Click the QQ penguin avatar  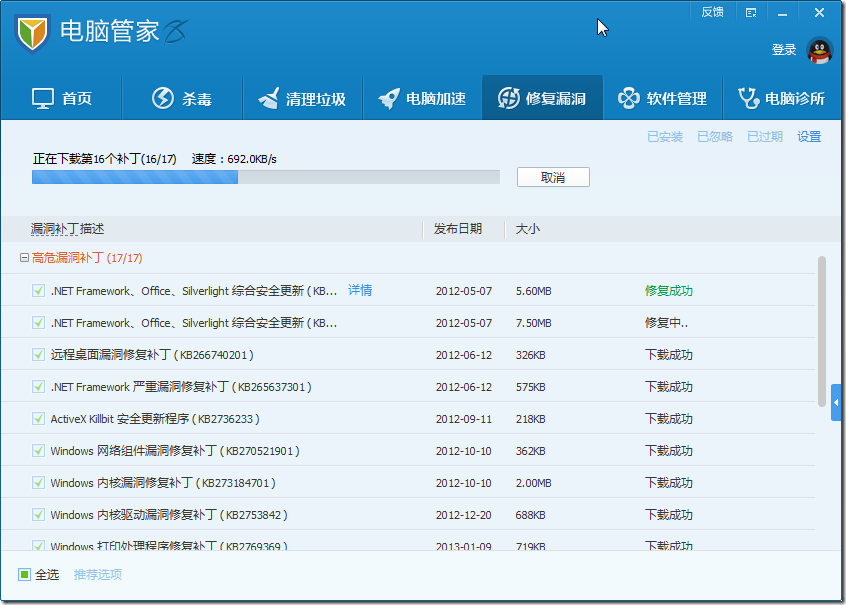point(820,51)
